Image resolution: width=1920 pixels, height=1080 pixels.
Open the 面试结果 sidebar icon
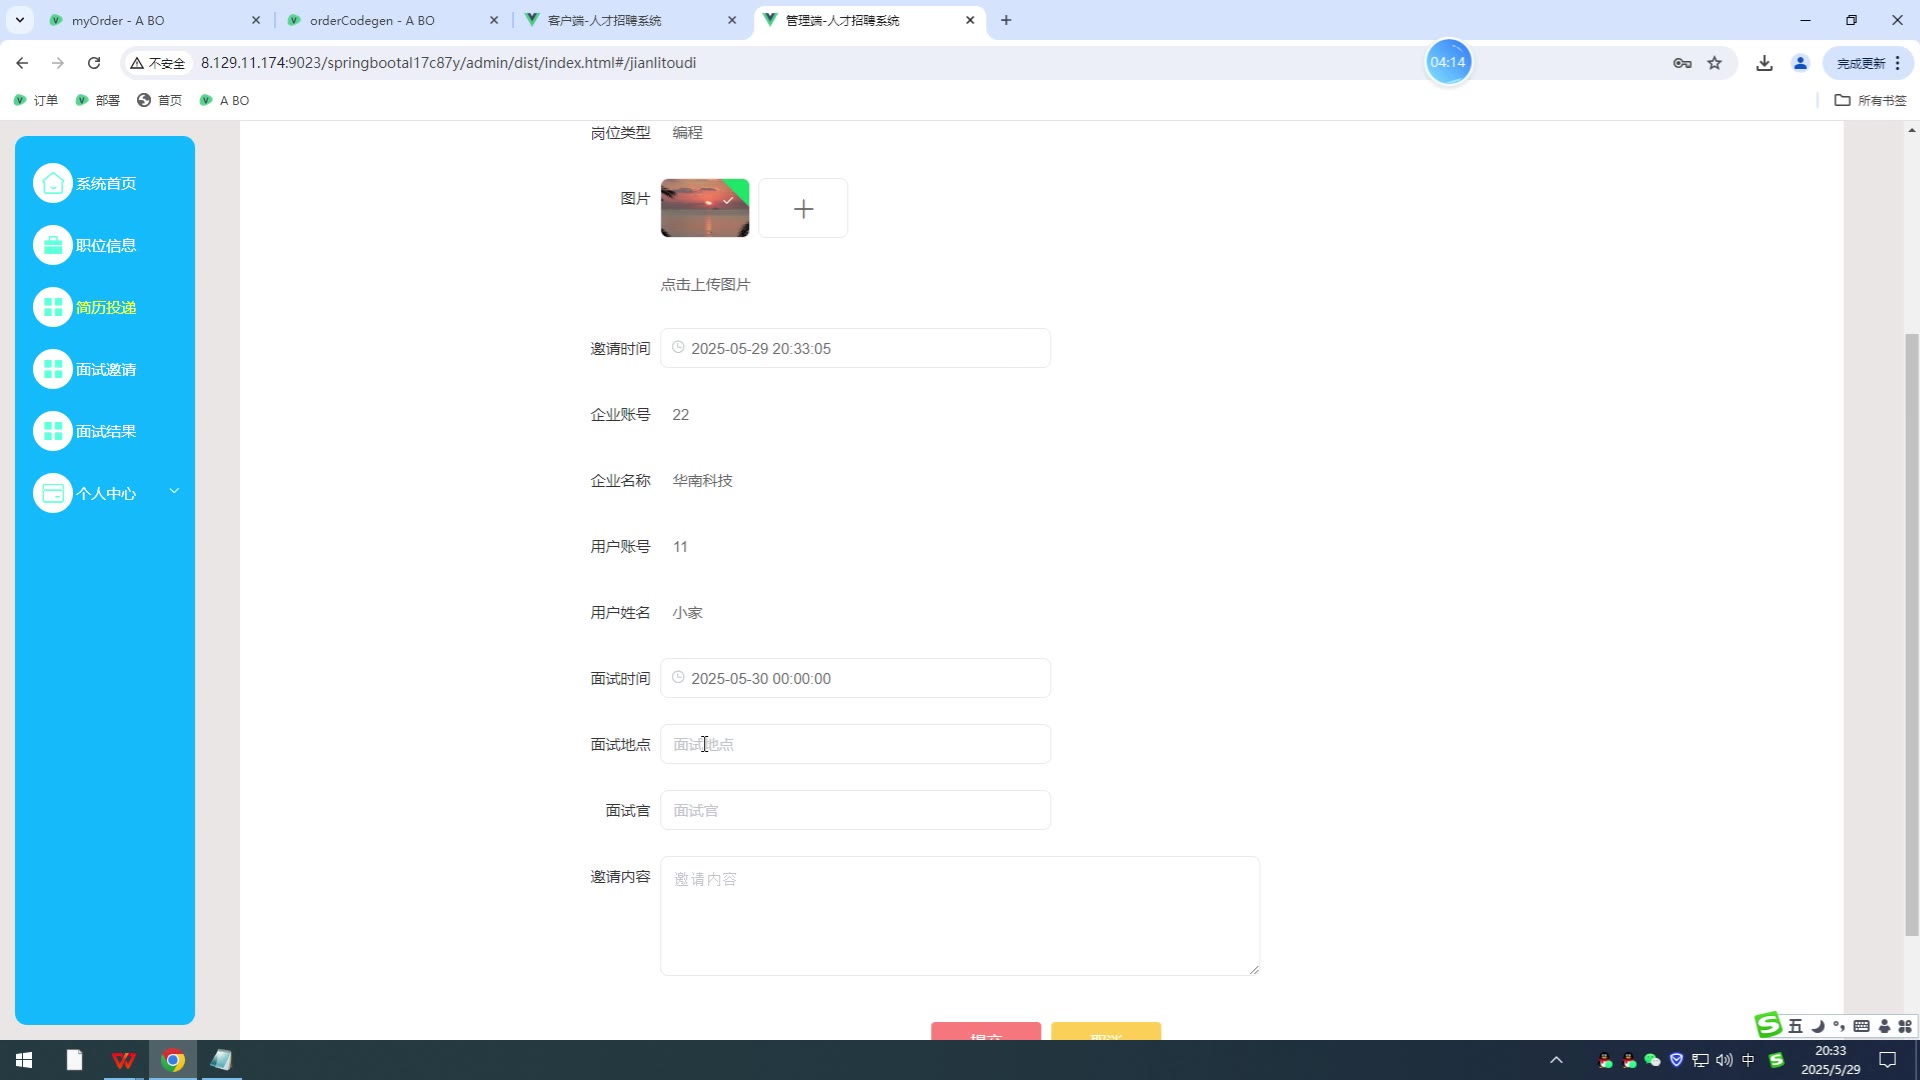point(53,431)
